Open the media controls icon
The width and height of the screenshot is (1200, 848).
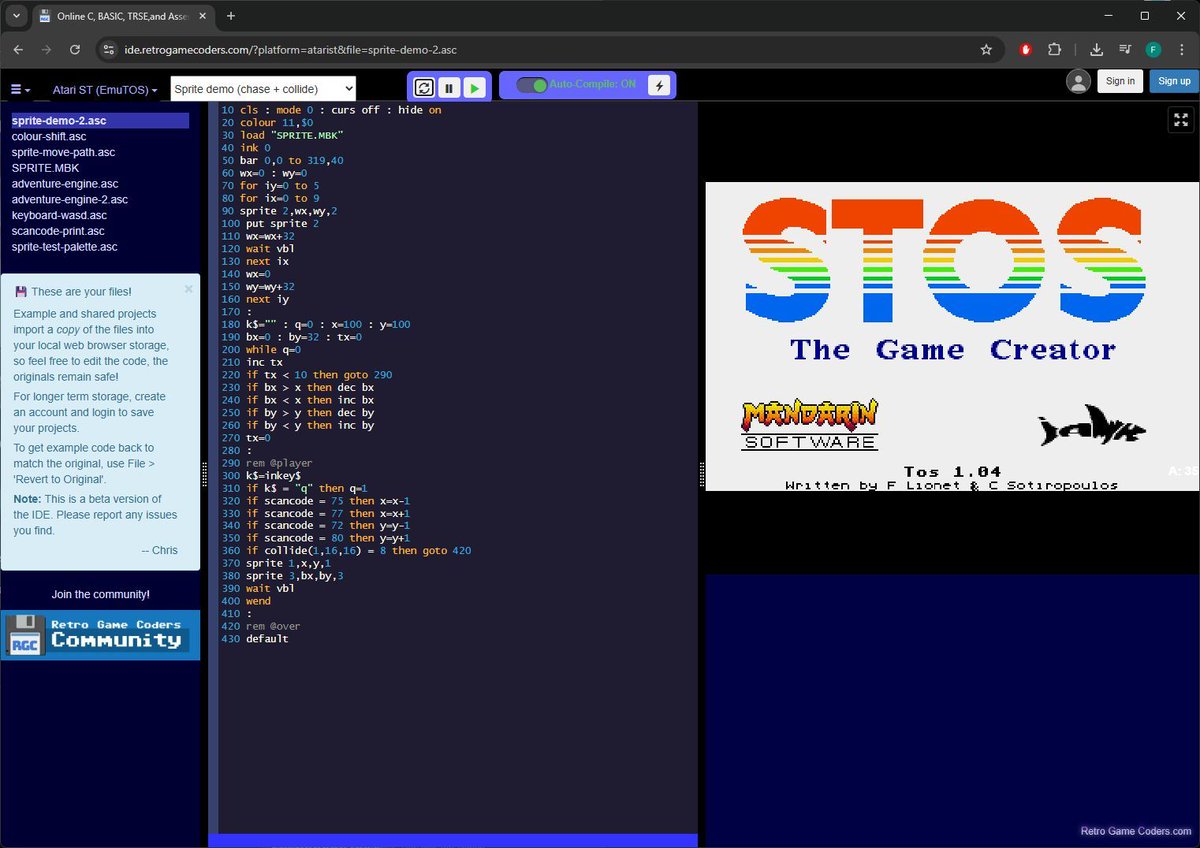point(1125,49)
